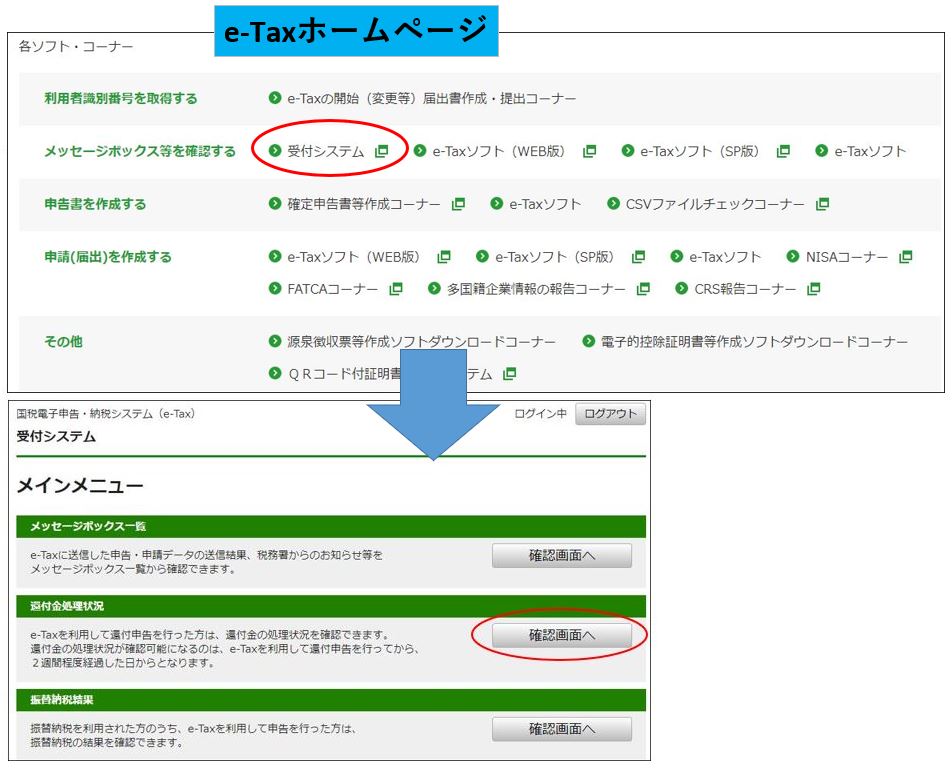Select 利用者識別番号を取得する heading text
The width and height of the screenshot is (952, 768).
pyautogui.click(x=121, y=98)
